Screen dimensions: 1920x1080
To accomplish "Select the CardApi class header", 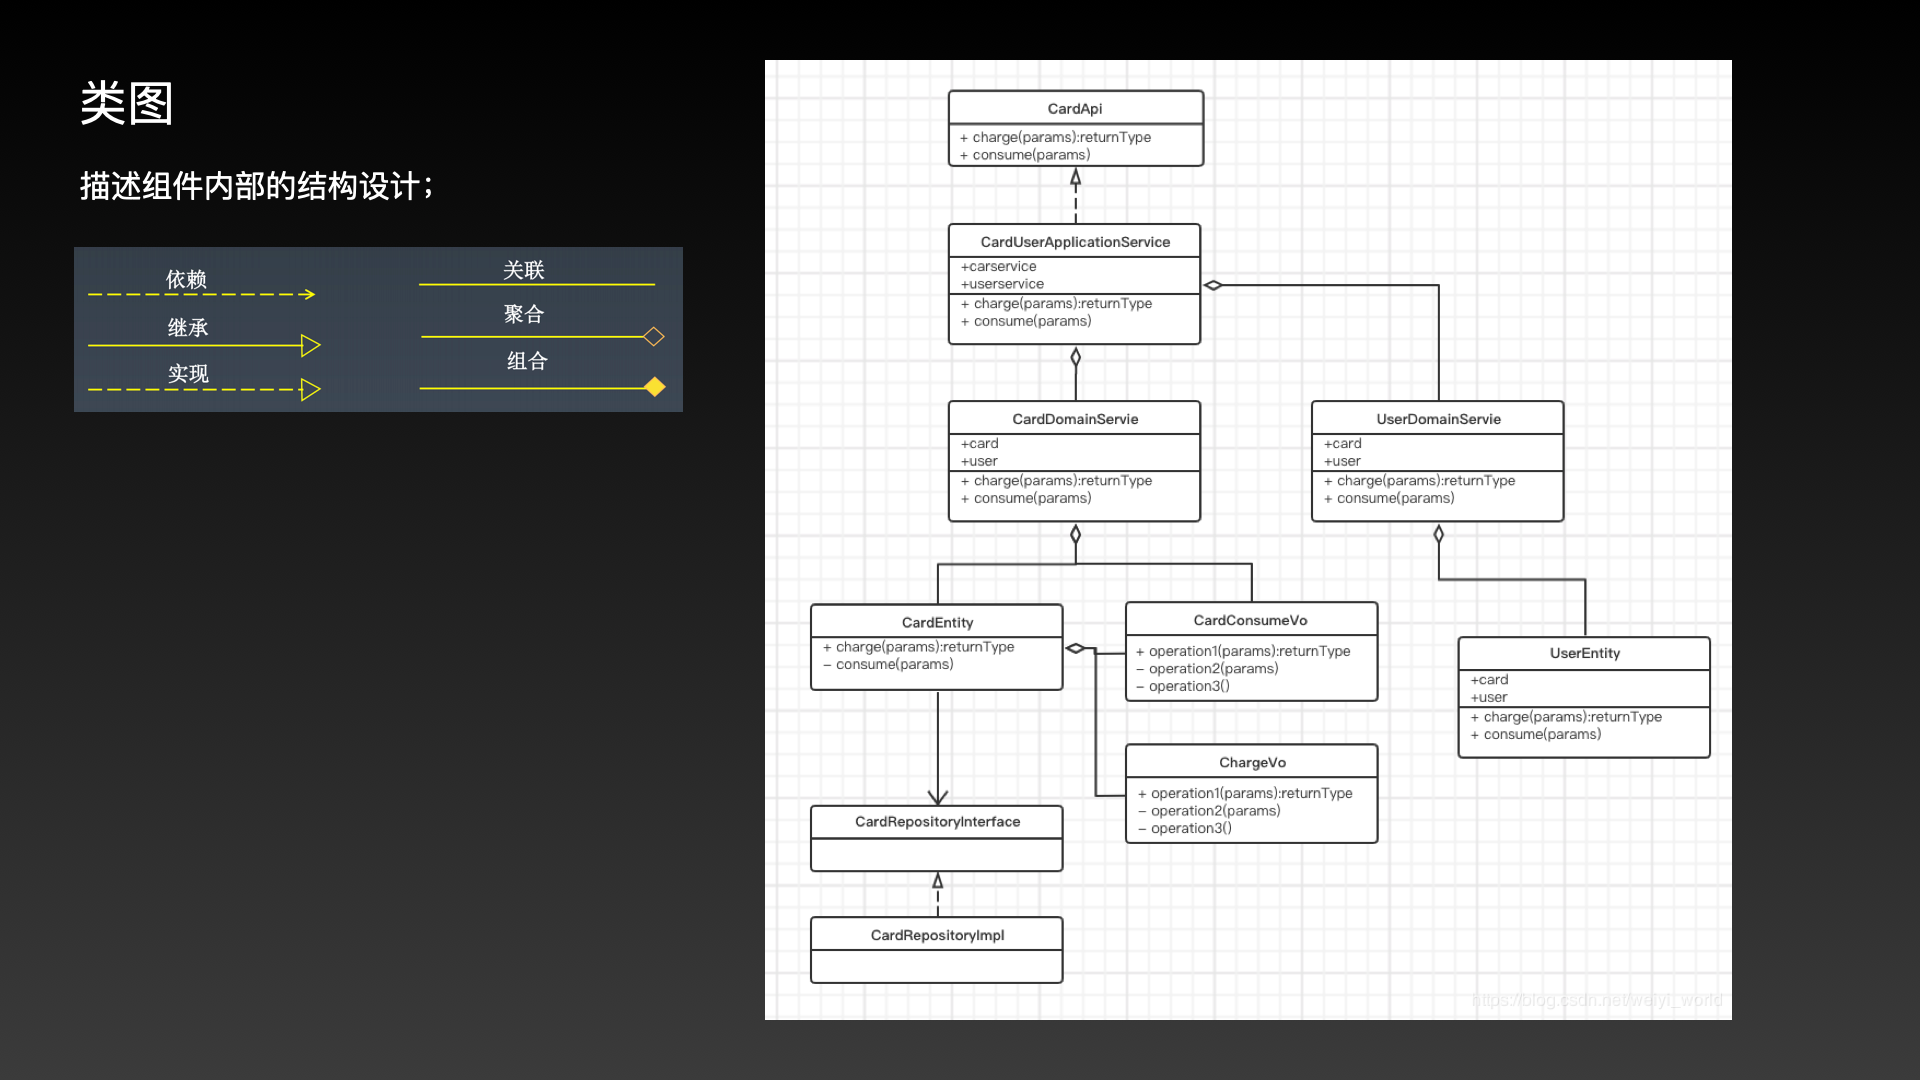I will 1075,108.
